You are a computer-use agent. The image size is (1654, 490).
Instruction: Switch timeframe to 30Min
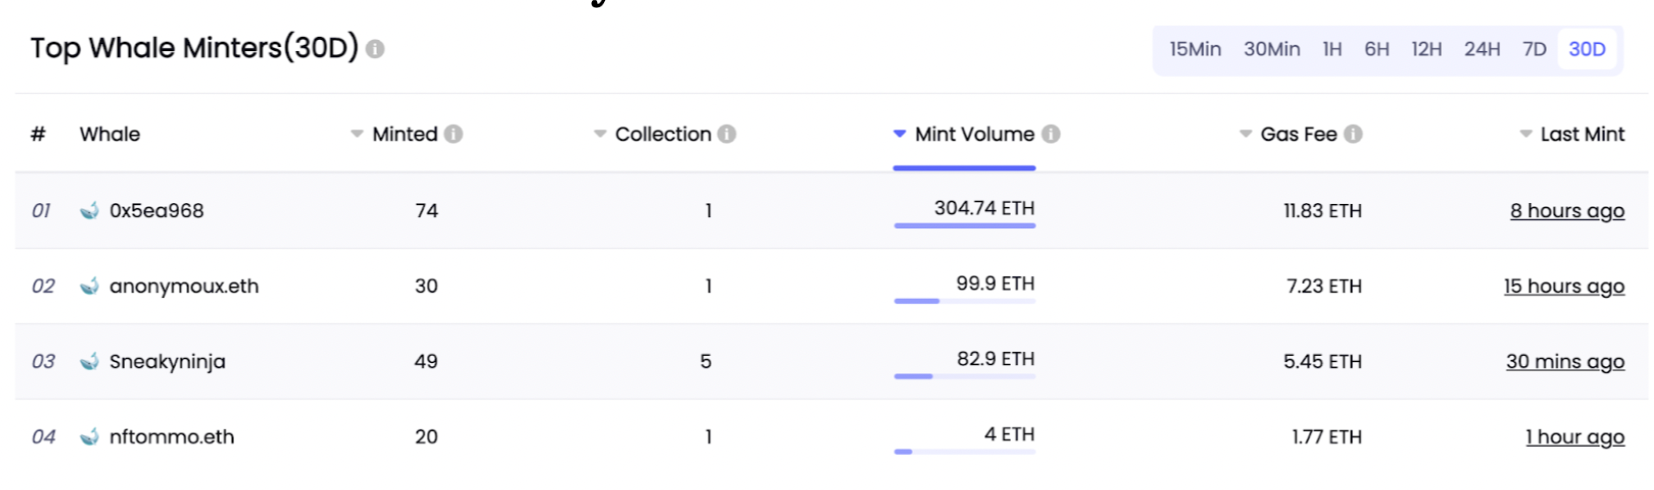[x=1272, y=49]
